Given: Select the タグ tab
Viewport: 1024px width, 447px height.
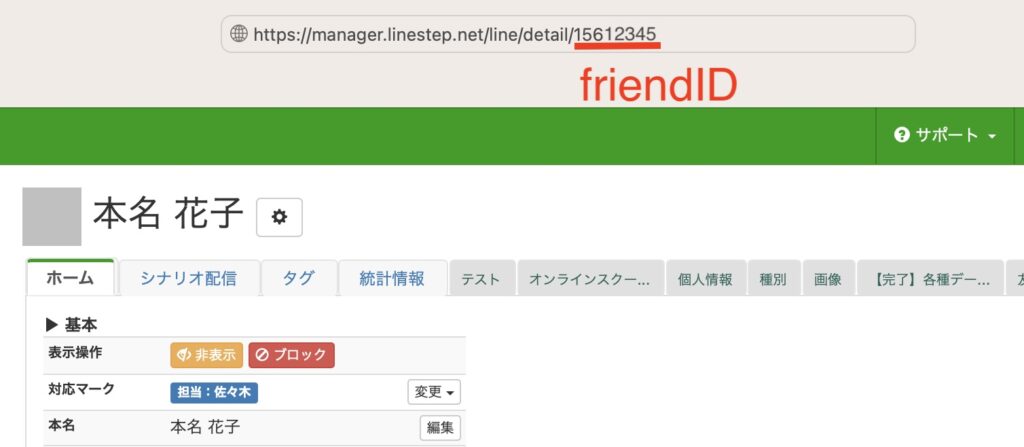Looking at the screenshot, I should point(298,279).
